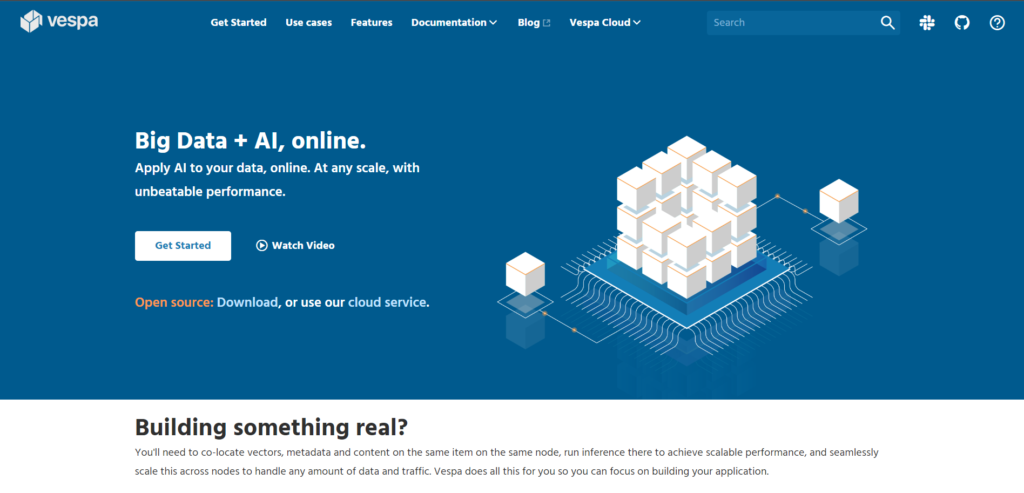Click the white Get Started button
Viewport: 1024px width, 493px height.
tap(183, 245)
